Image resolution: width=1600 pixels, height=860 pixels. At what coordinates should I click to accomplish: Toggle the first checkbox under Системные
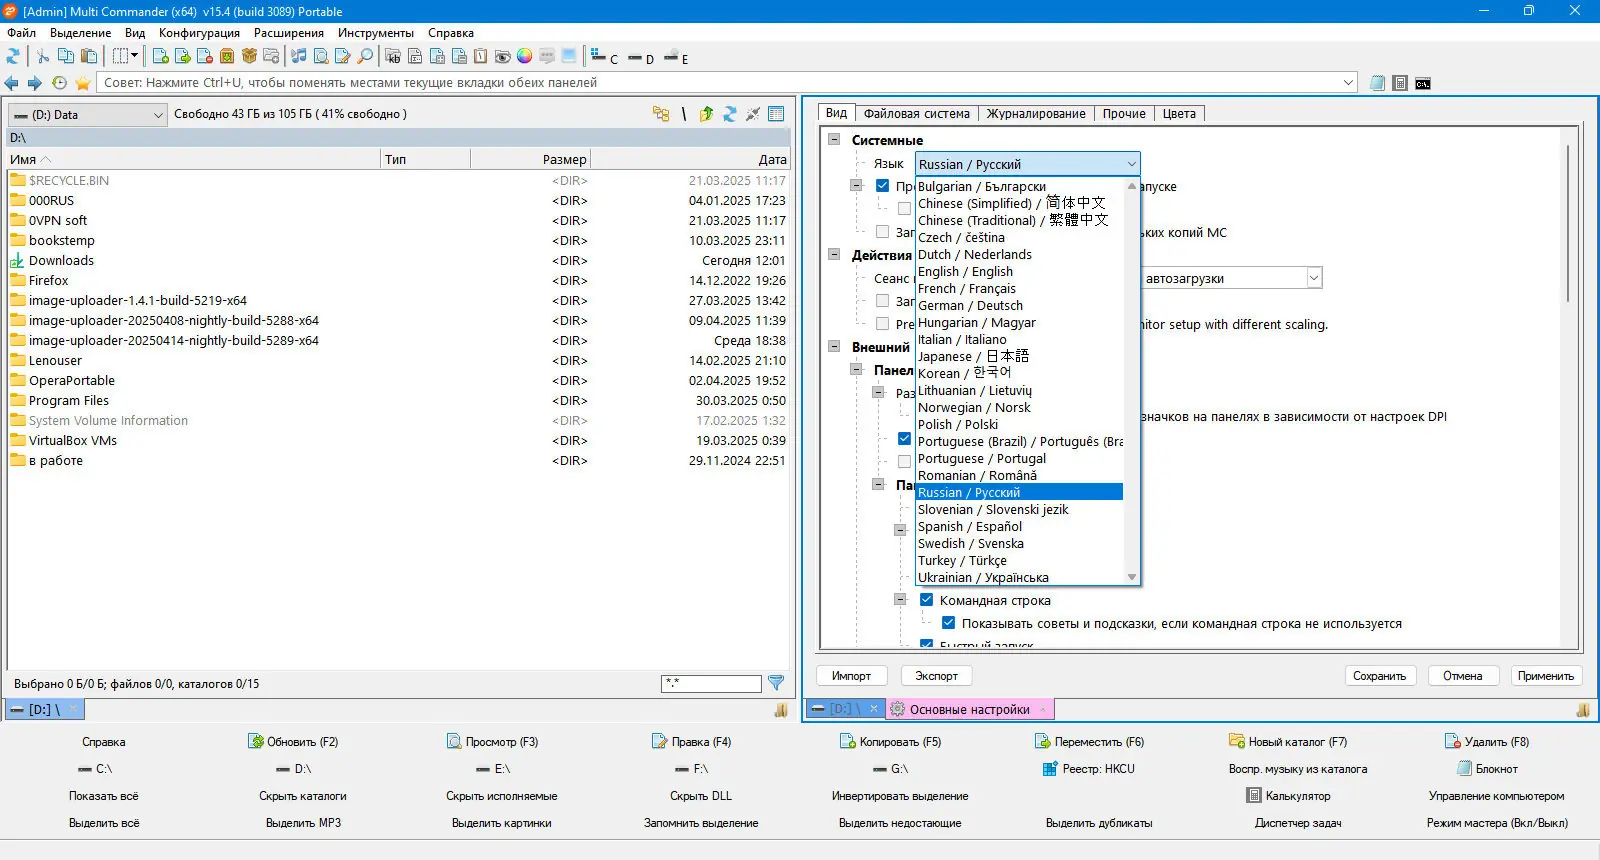click(x=882, y=186)
